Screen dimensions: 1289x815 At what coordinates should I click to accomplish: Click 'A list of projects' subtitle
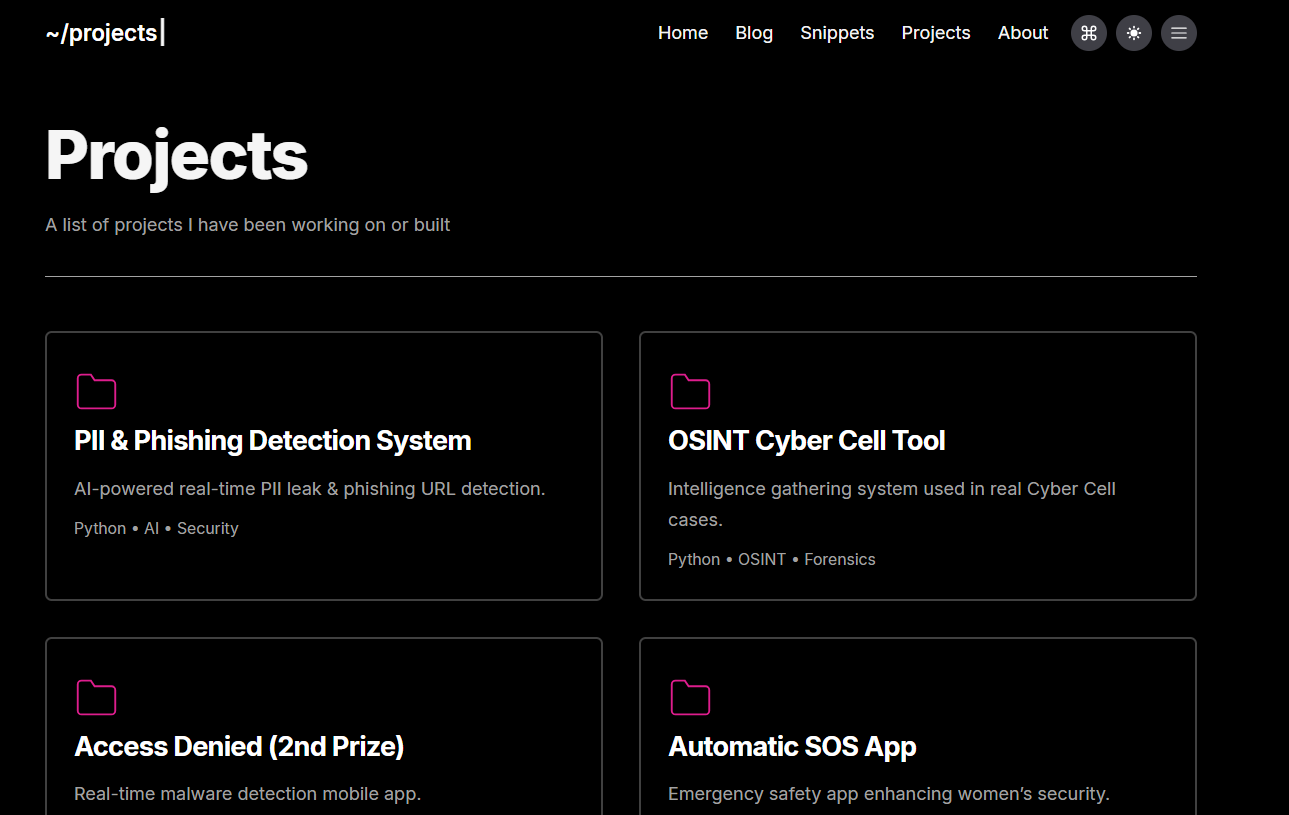point(248,225)
